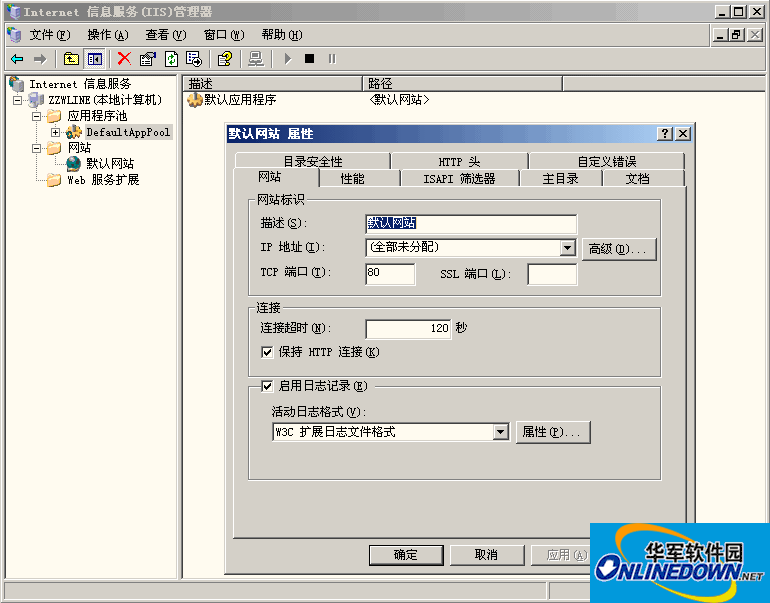Click the 高级 button
The height and width of the screenshot is (603, 770).
click(x=619, y=249)
